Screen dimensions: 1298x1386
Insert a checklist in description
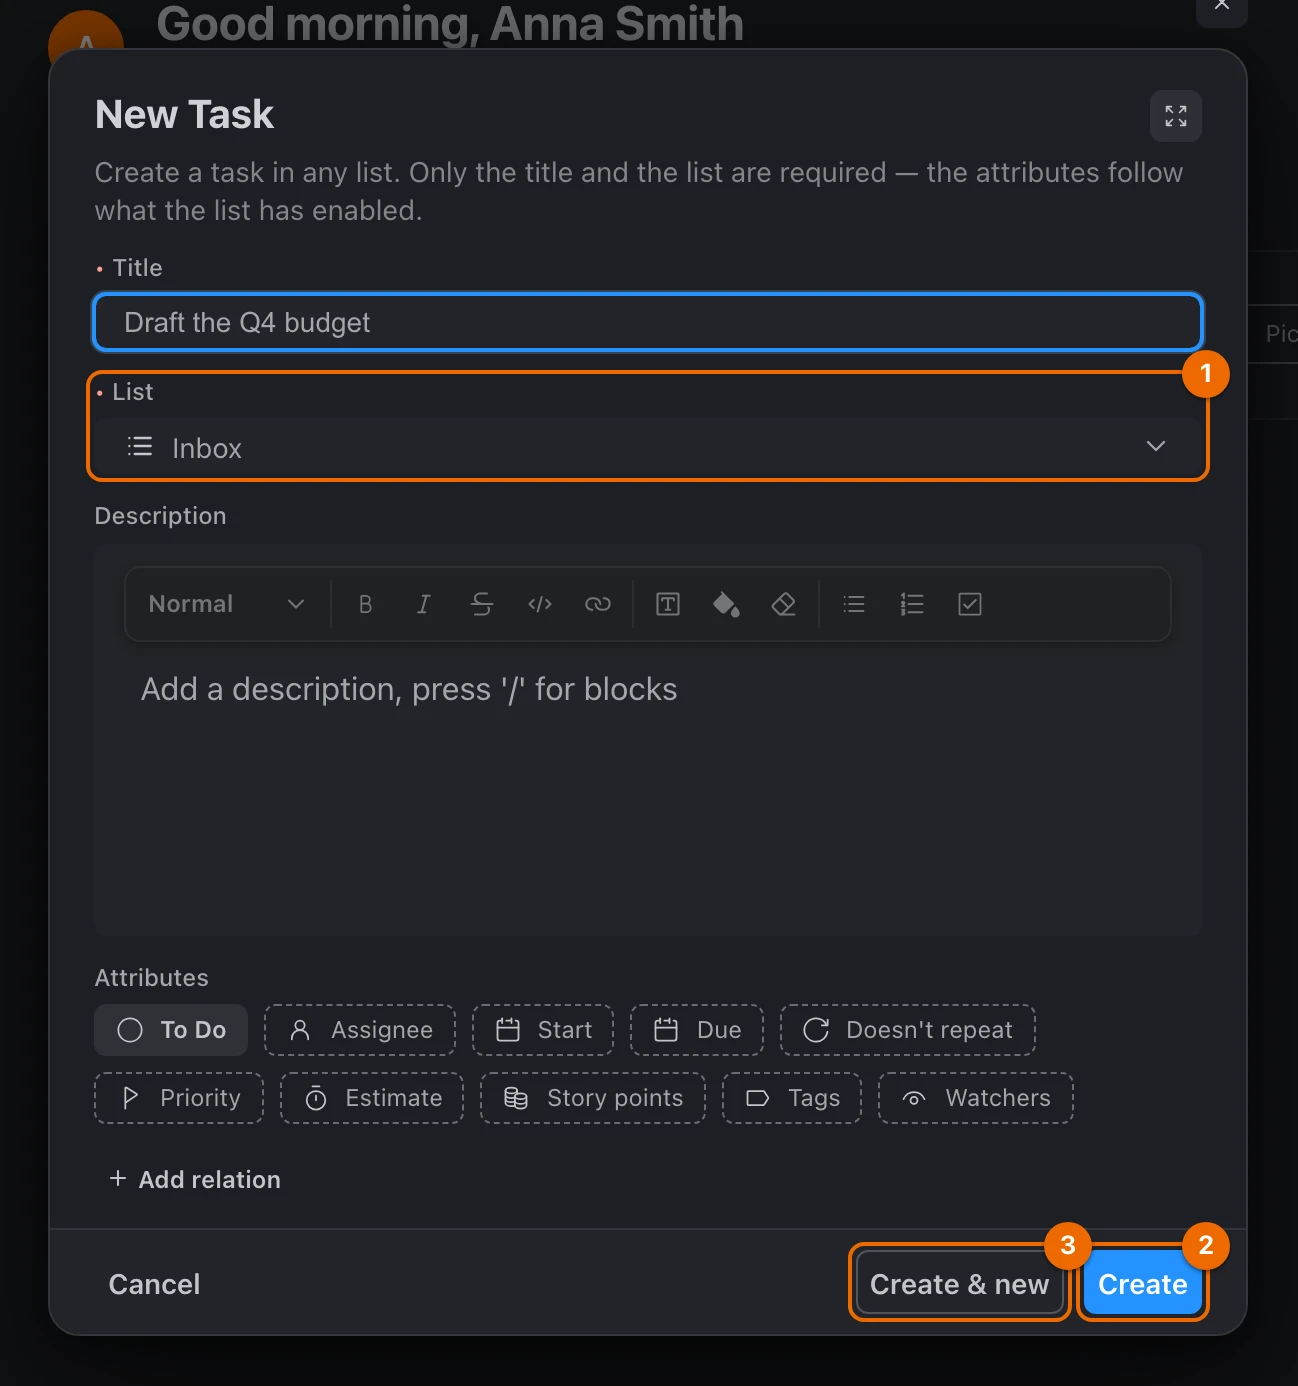coord(969,604)
